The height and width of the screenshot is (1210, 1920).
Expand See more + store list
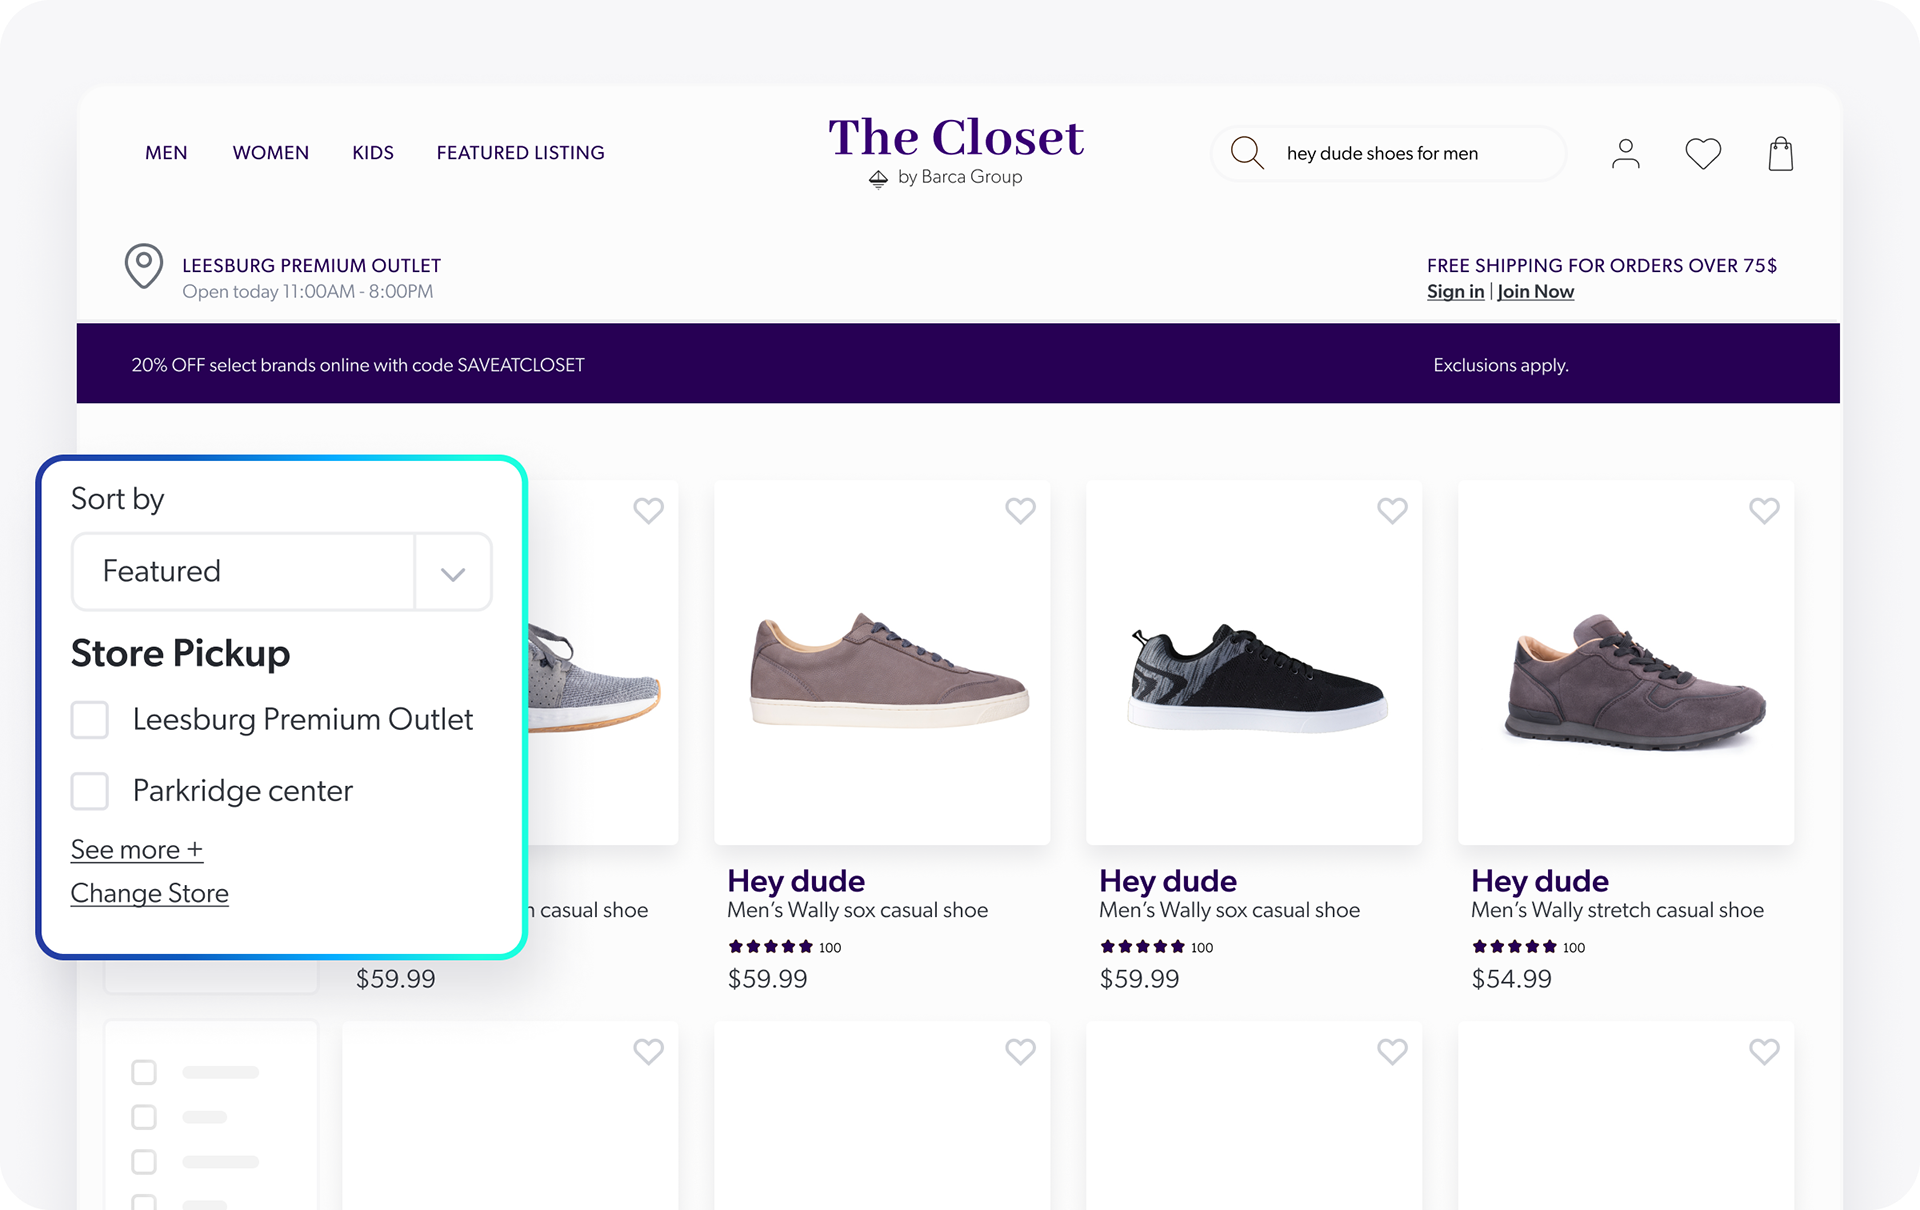click(137, 850)
